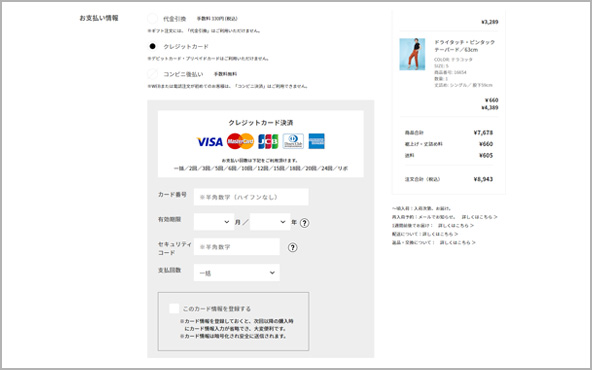This screenshot has height=370, width=592.
Task: Click the item price ¥3,289
Action: [490, 22]
